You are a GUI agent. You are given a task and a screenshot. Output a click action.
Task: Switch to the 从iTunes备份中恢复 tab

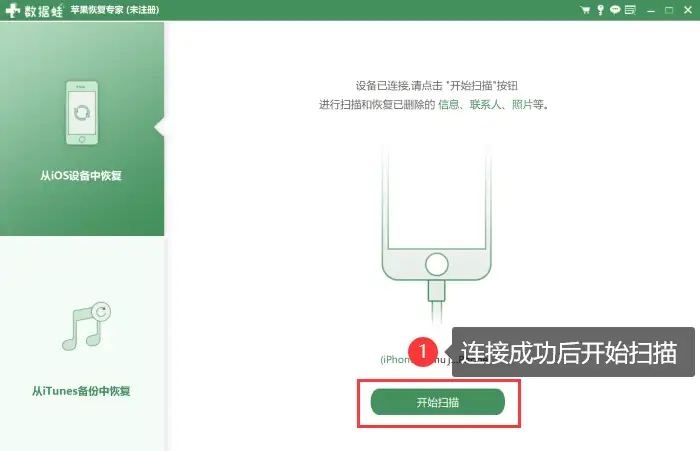(x=82, y=344)
